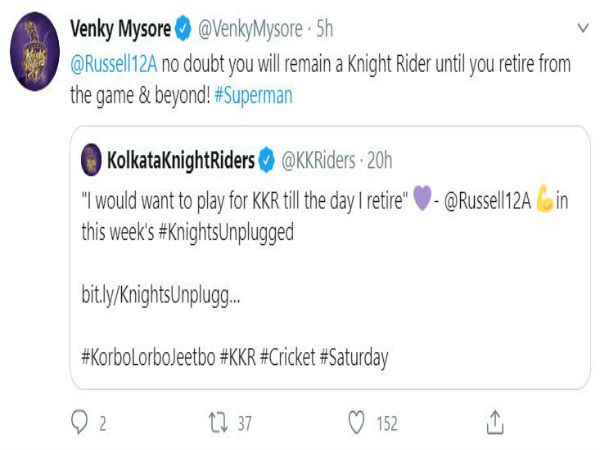
Task: Open the share options upload icon
Action: tap(495, 422)
